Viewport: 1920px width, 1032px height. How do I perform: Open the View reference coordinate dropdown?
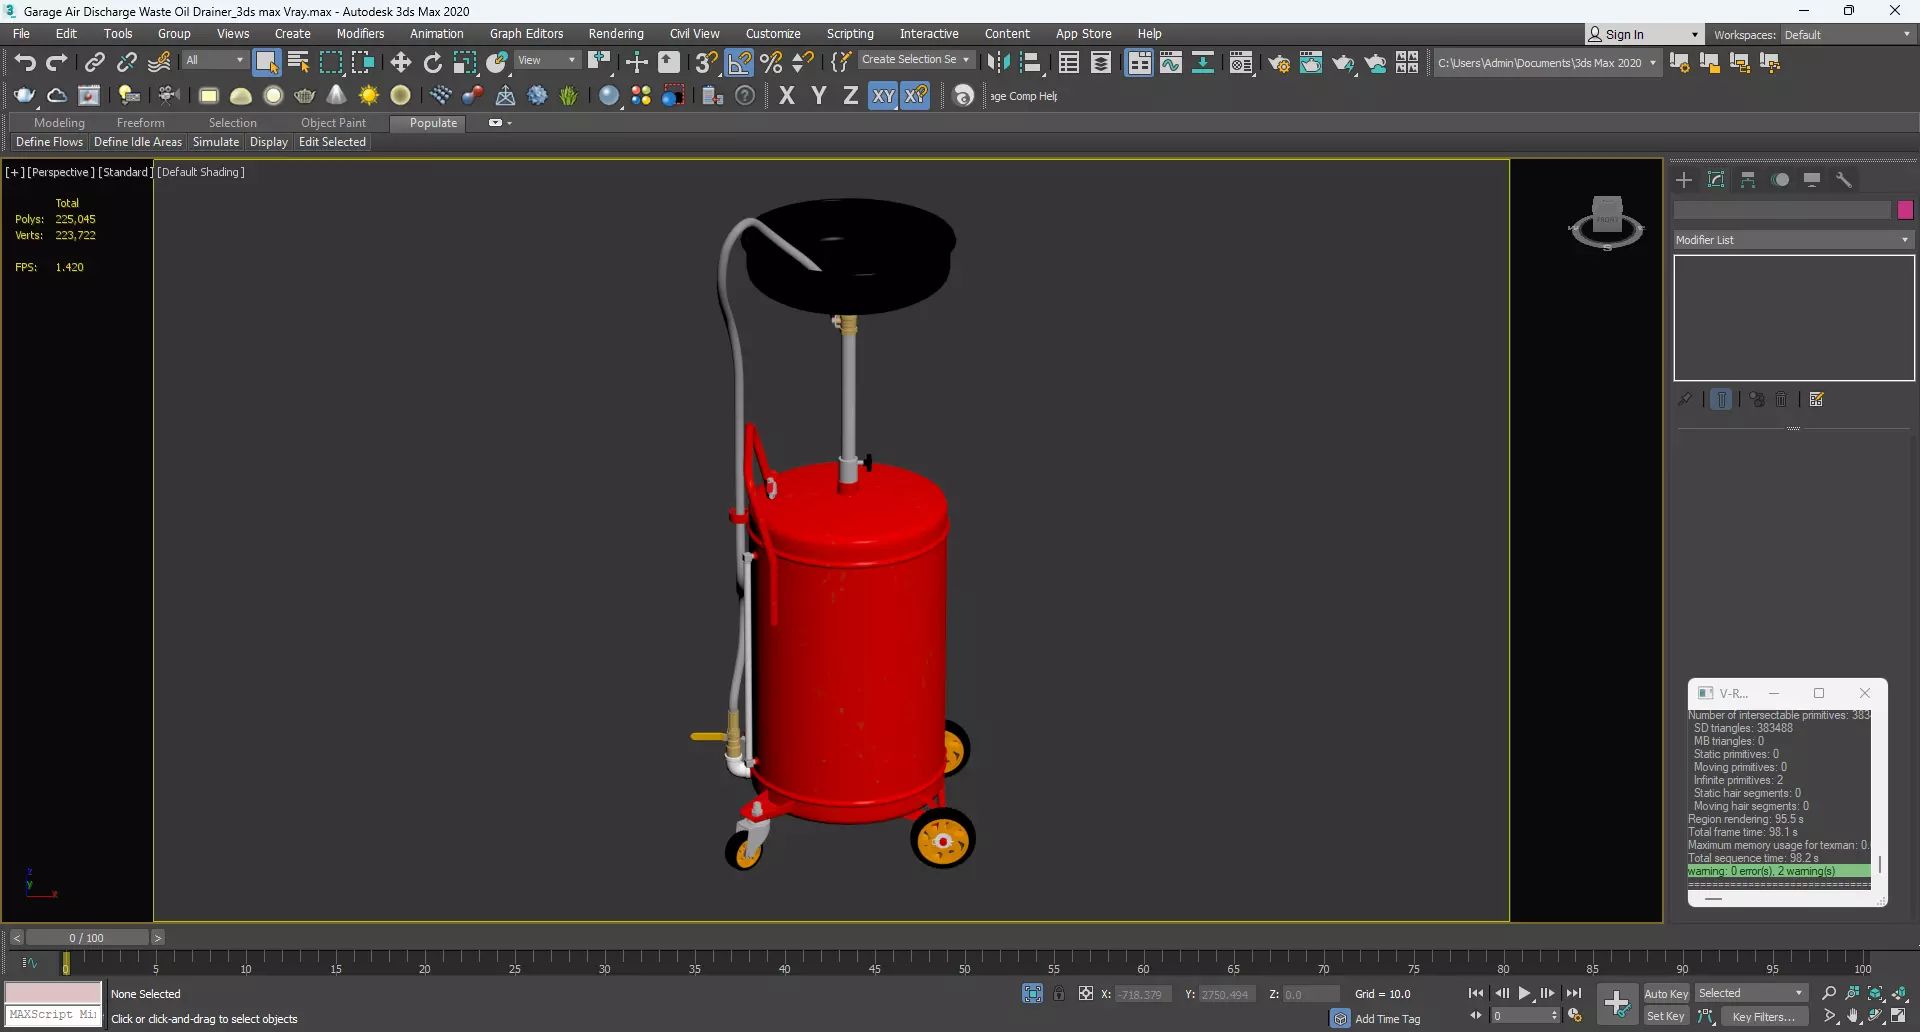click(x=546, y=60)
